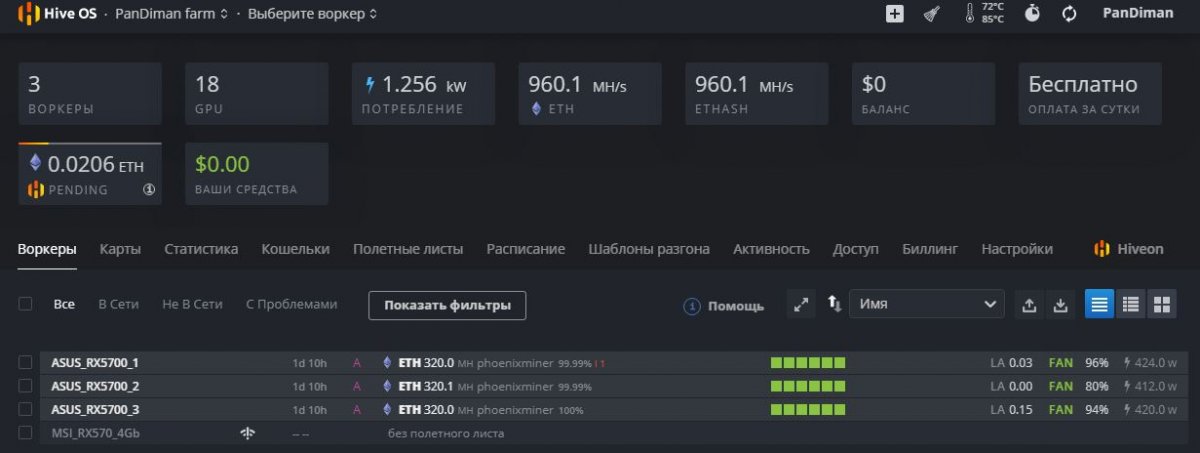1200x453 pixels.
Task: Check the MSI_RX570_4Gb worker checkbox
Action: coord(26,433)
